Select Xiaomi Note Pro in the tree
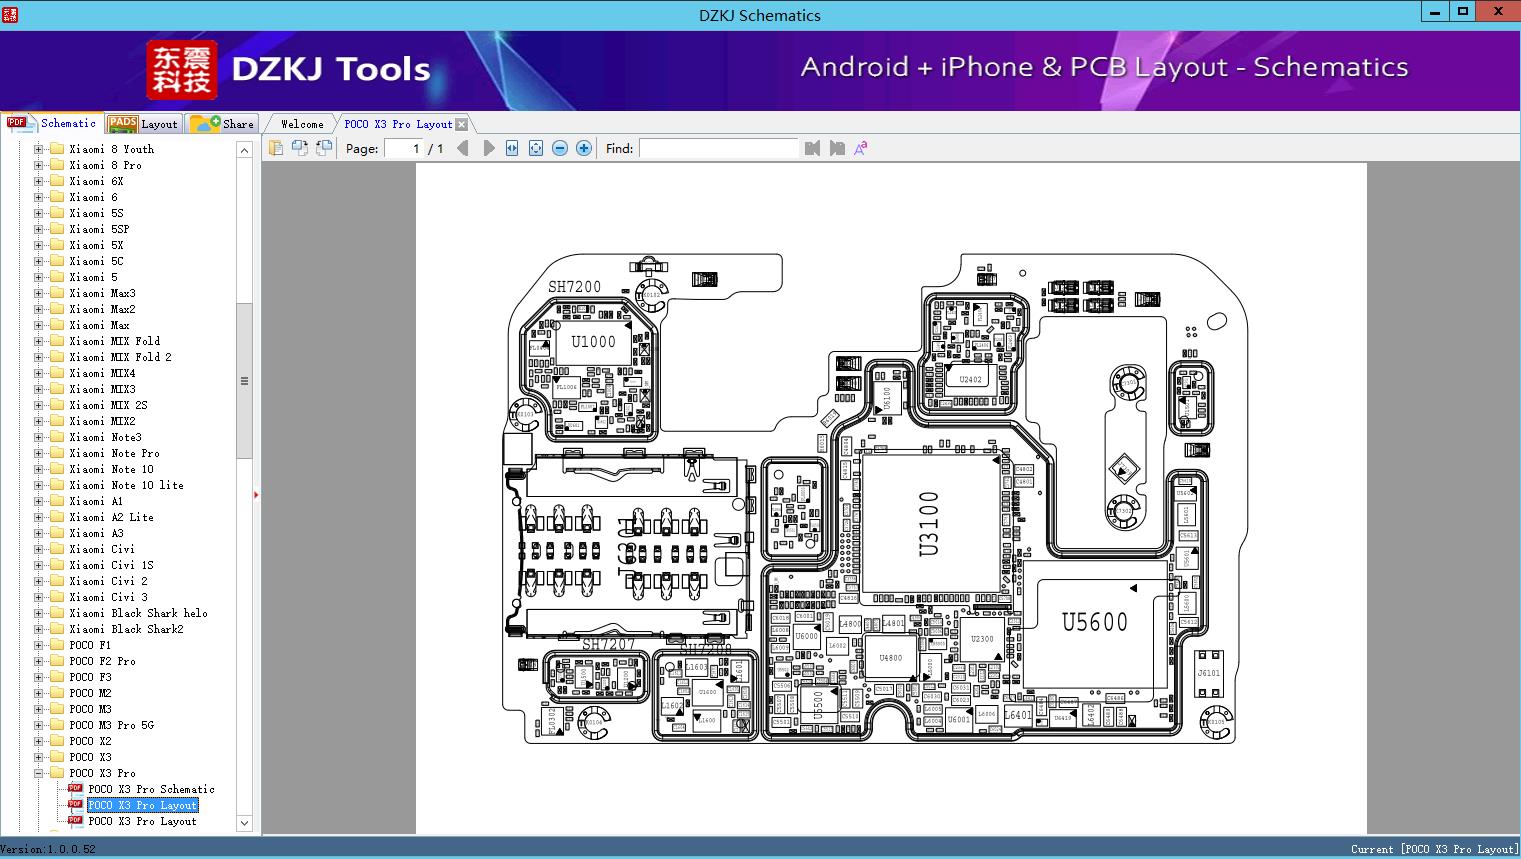 click(x=114, y=453)
